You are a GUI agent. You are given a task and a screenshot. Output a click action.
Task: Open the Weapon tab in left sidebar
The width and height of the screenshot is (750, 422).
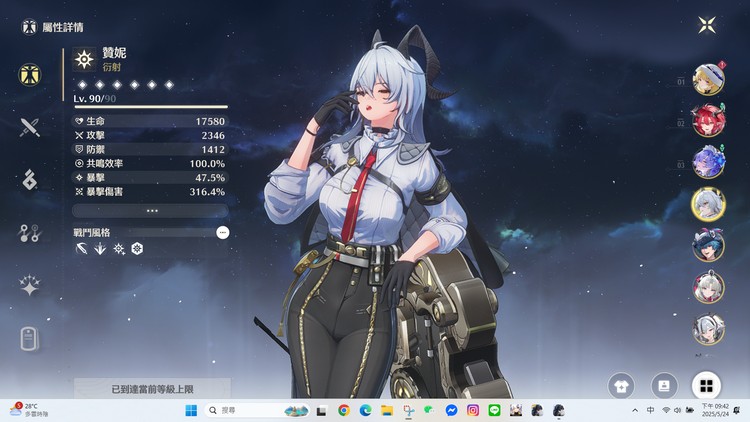(30, 127)
